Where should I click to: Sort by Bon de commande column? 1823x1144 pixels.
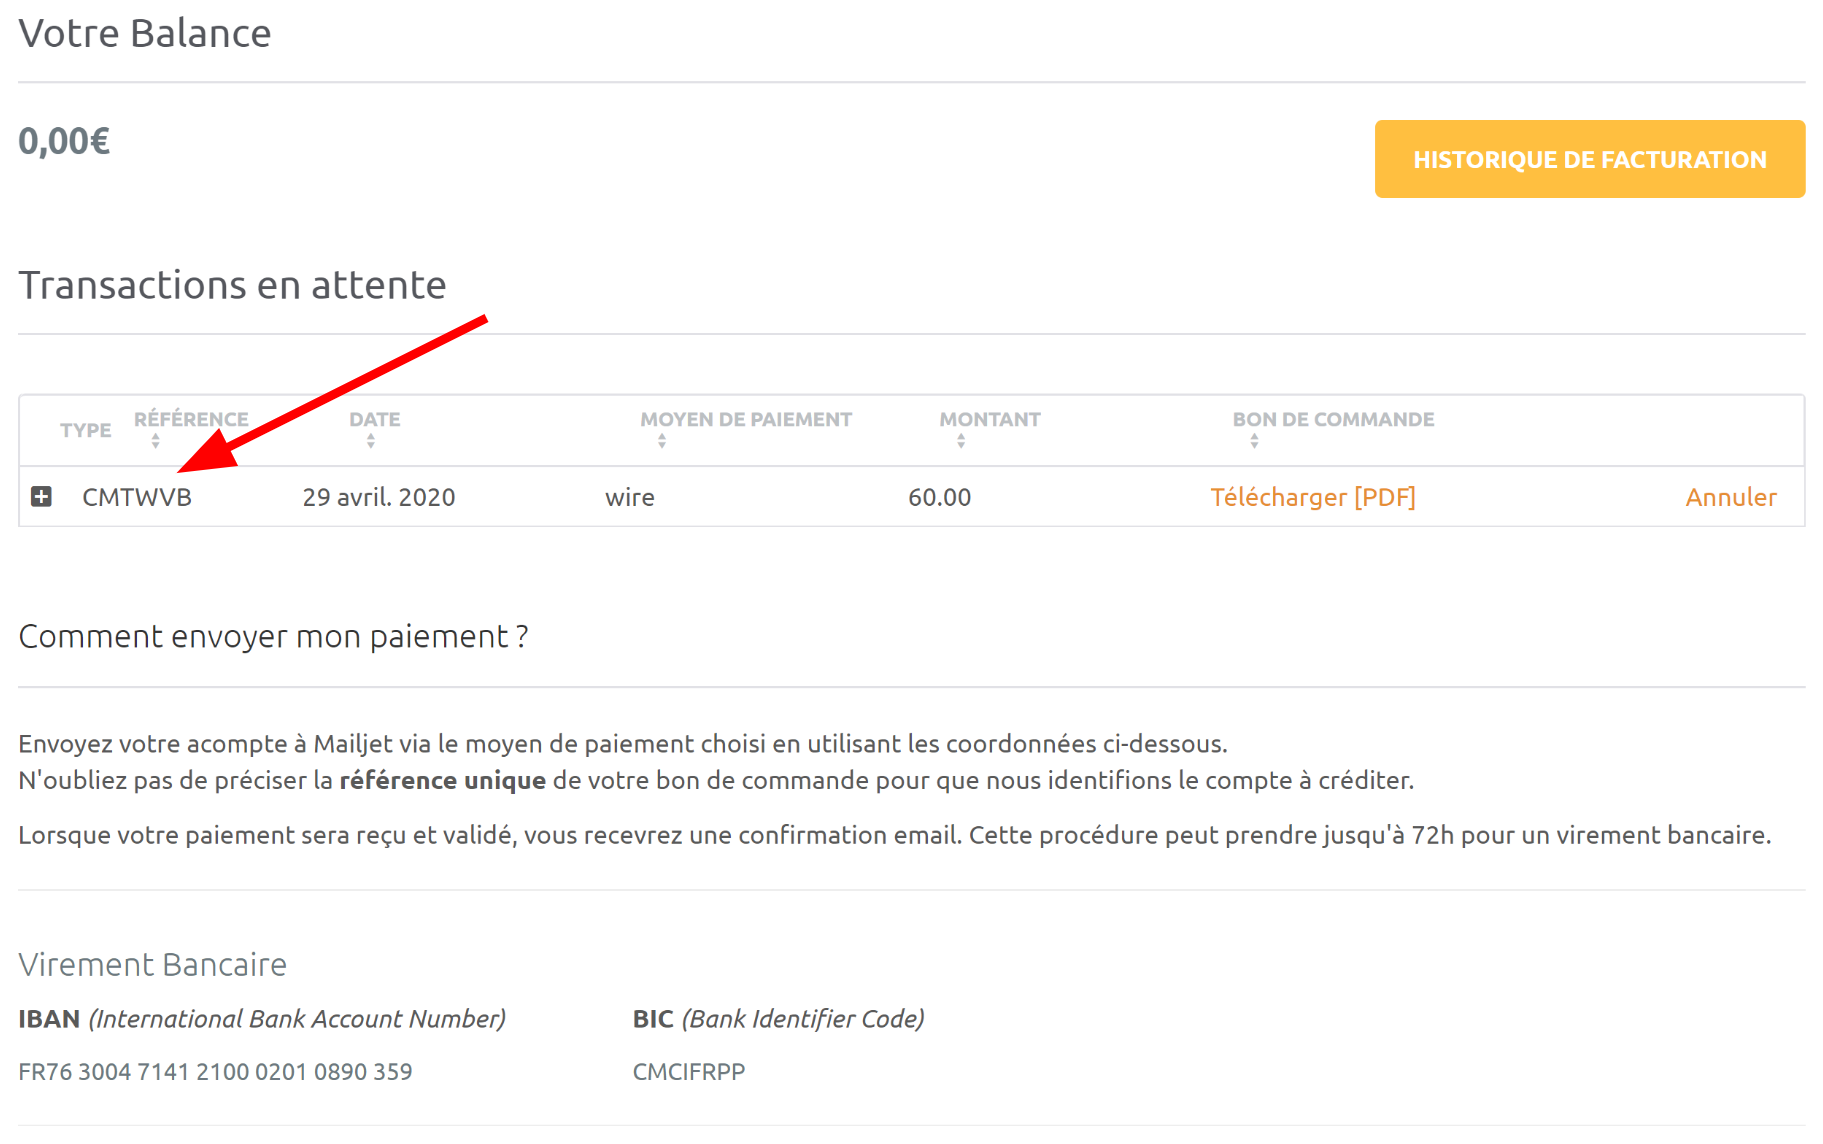[x=1333, y=428]
